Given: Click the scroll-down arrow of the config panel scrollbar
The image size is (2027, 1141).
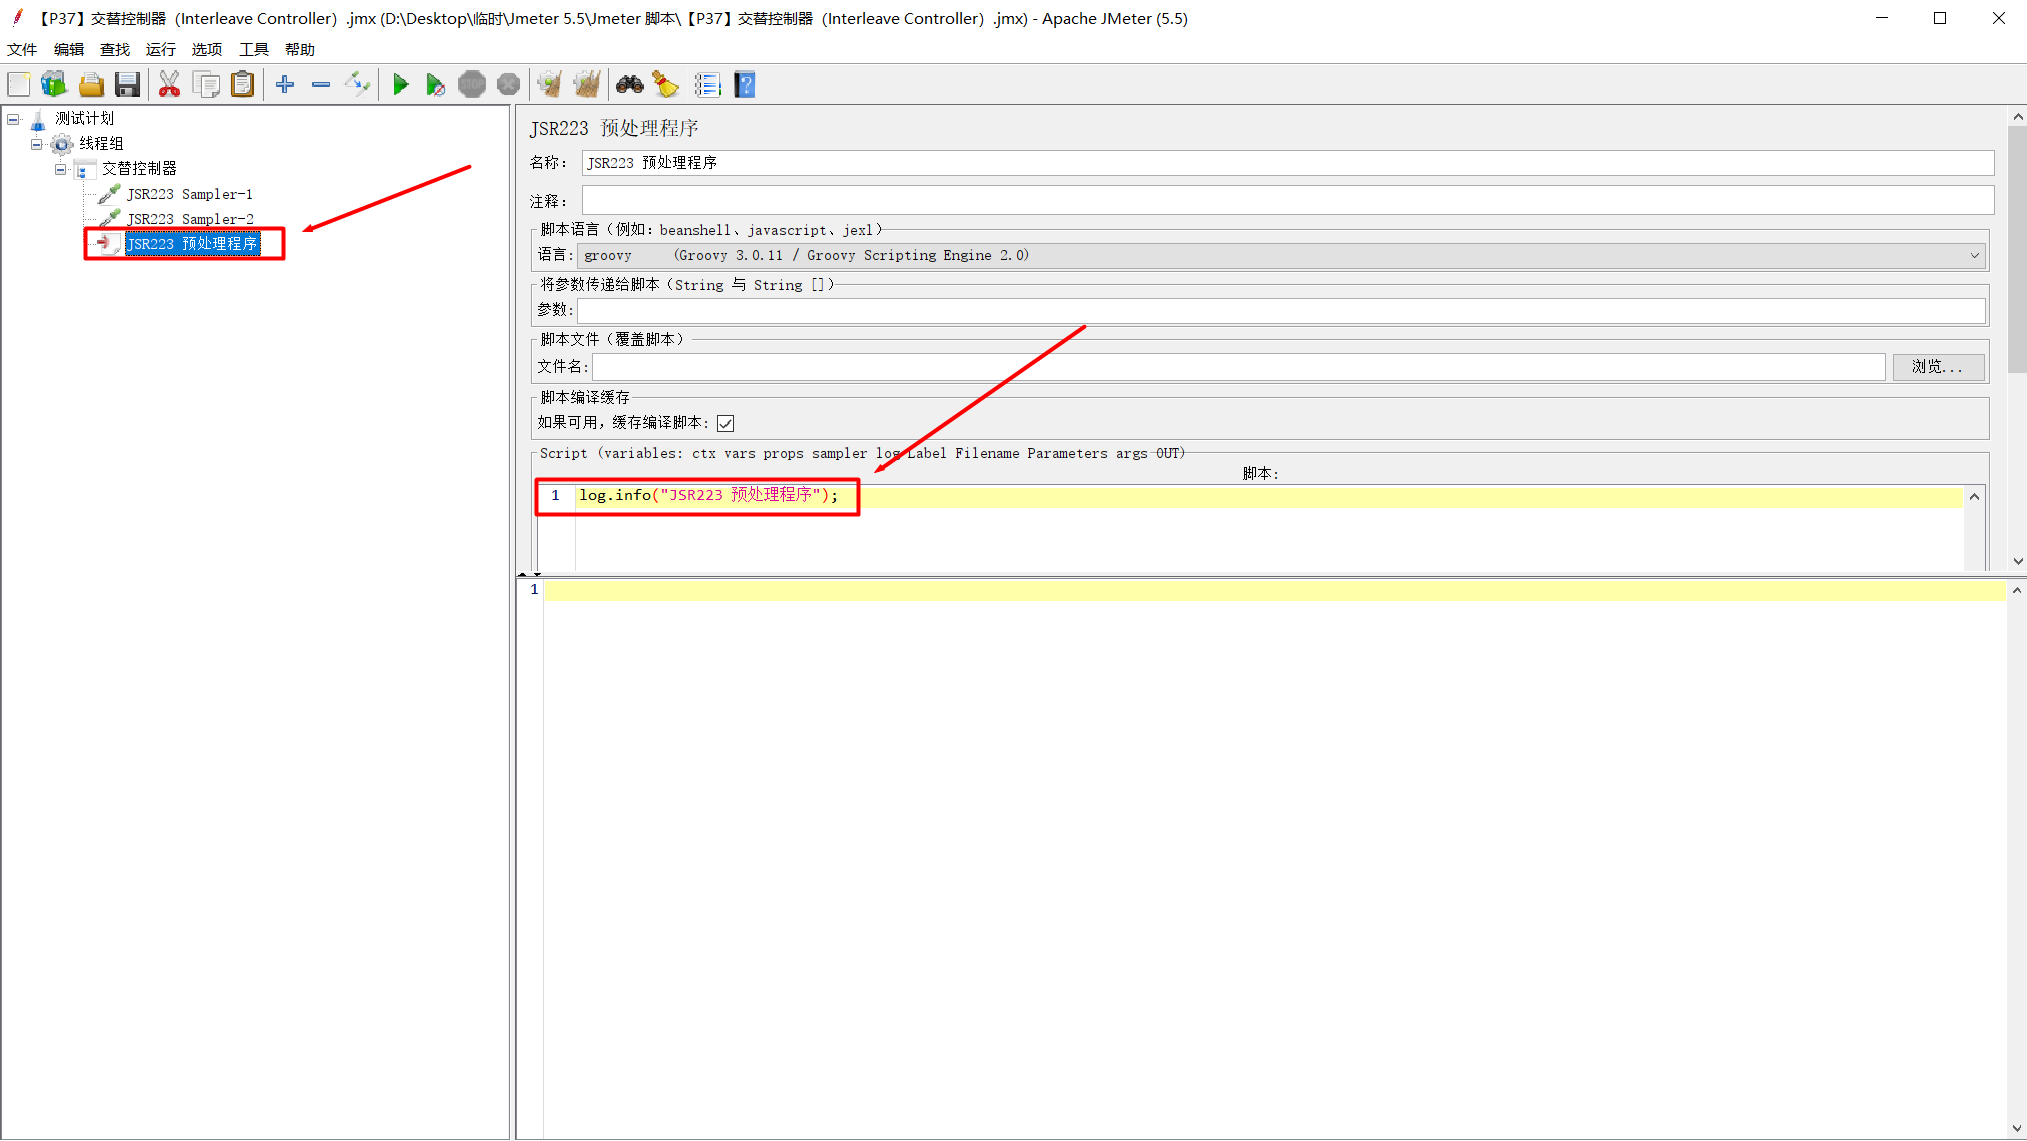Looking at the screenshot, I should (x=2017, y=561).
